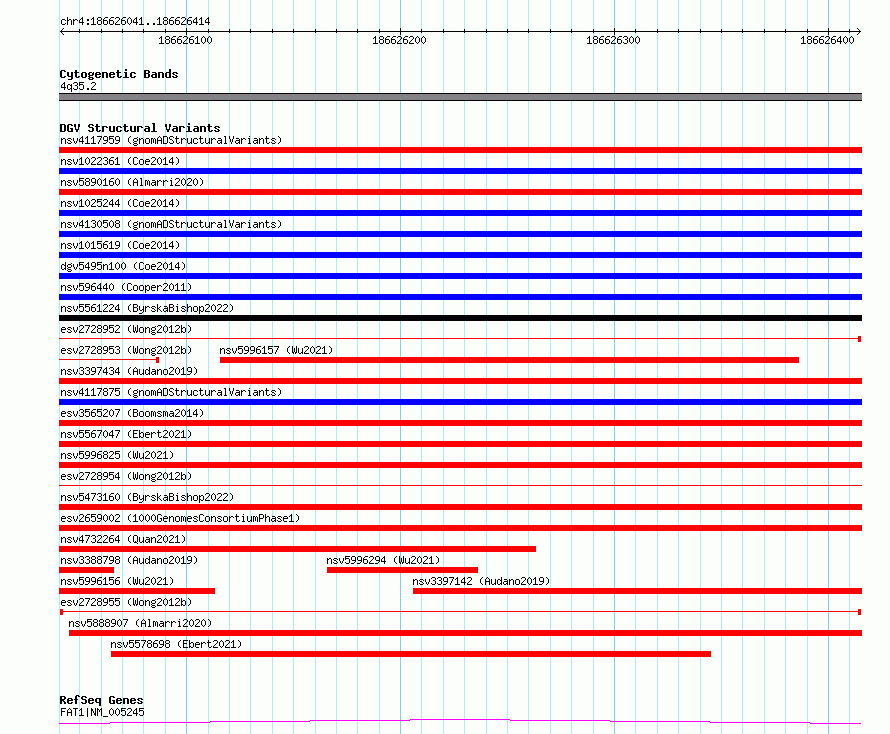Viewport: 890px width, 734px height.
Task: Click nsv5561224 (ByrskaBishop2022) label
Action: 147,308
